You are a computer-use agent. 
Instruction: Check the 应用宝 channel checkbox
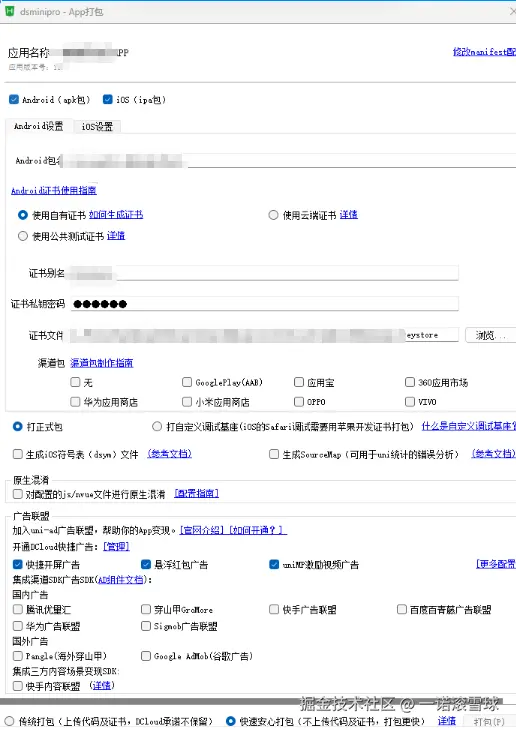tap(299, 382)
